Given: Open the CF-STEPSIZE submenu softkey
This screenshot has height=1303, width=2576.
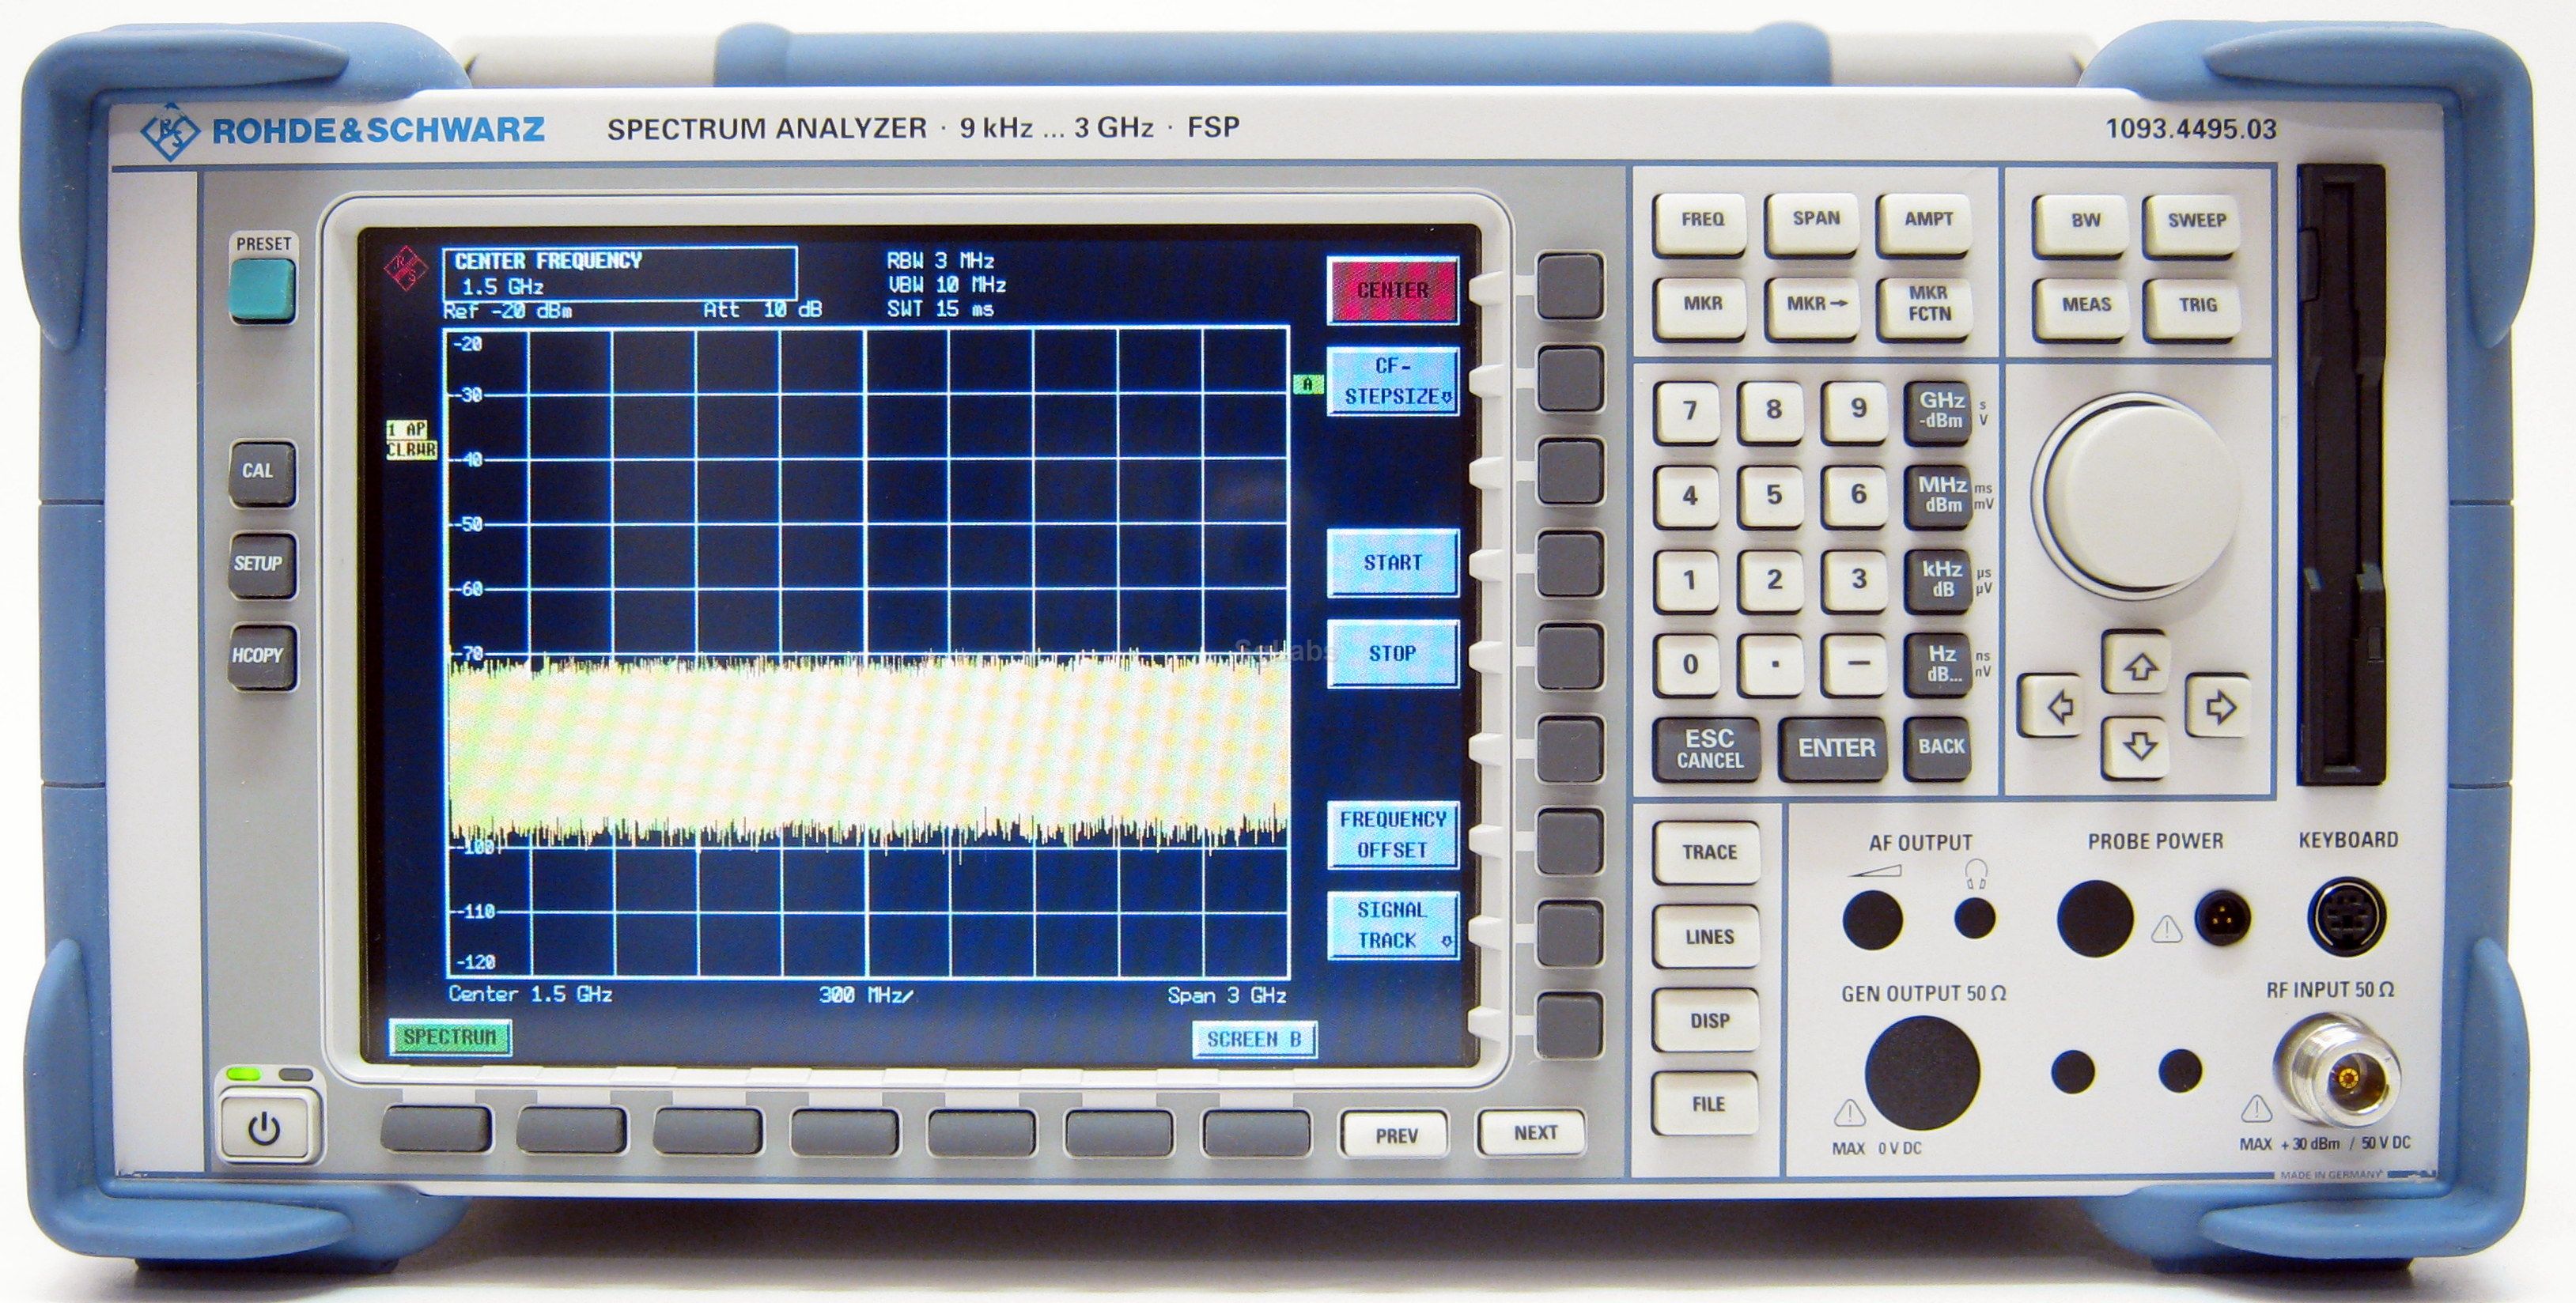Looking at the screenshot, I should (x=1392, y=381).
